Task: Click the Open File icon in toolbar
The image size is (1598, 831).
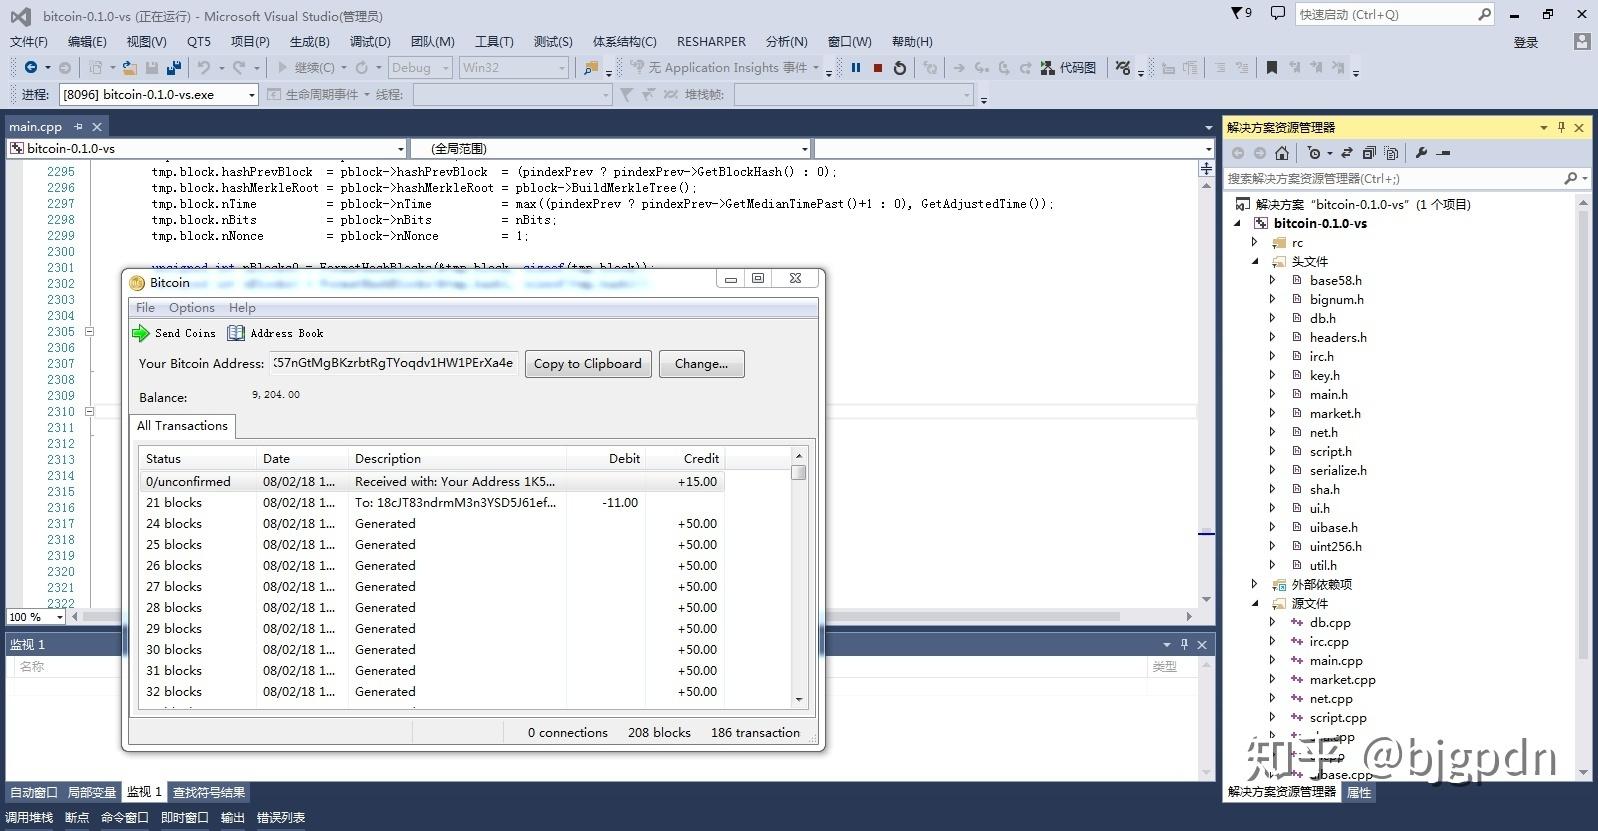Action: point(129,68)
